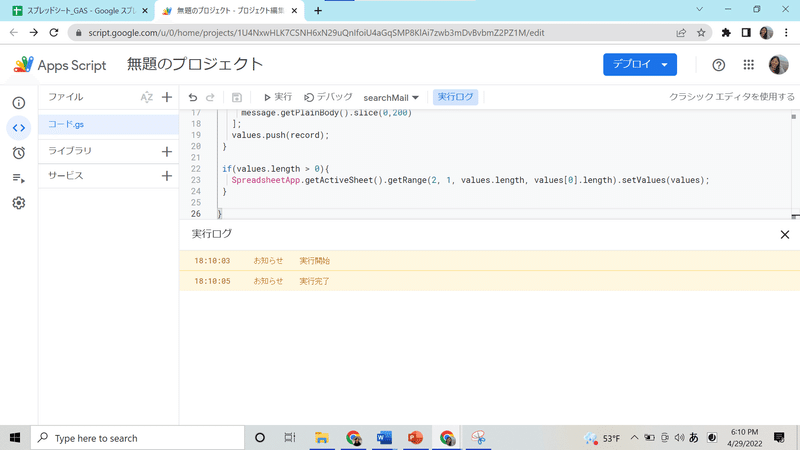Toggle the 実行ログ execution log button
This screenshot has width=800, height=450.
(455, 97)
